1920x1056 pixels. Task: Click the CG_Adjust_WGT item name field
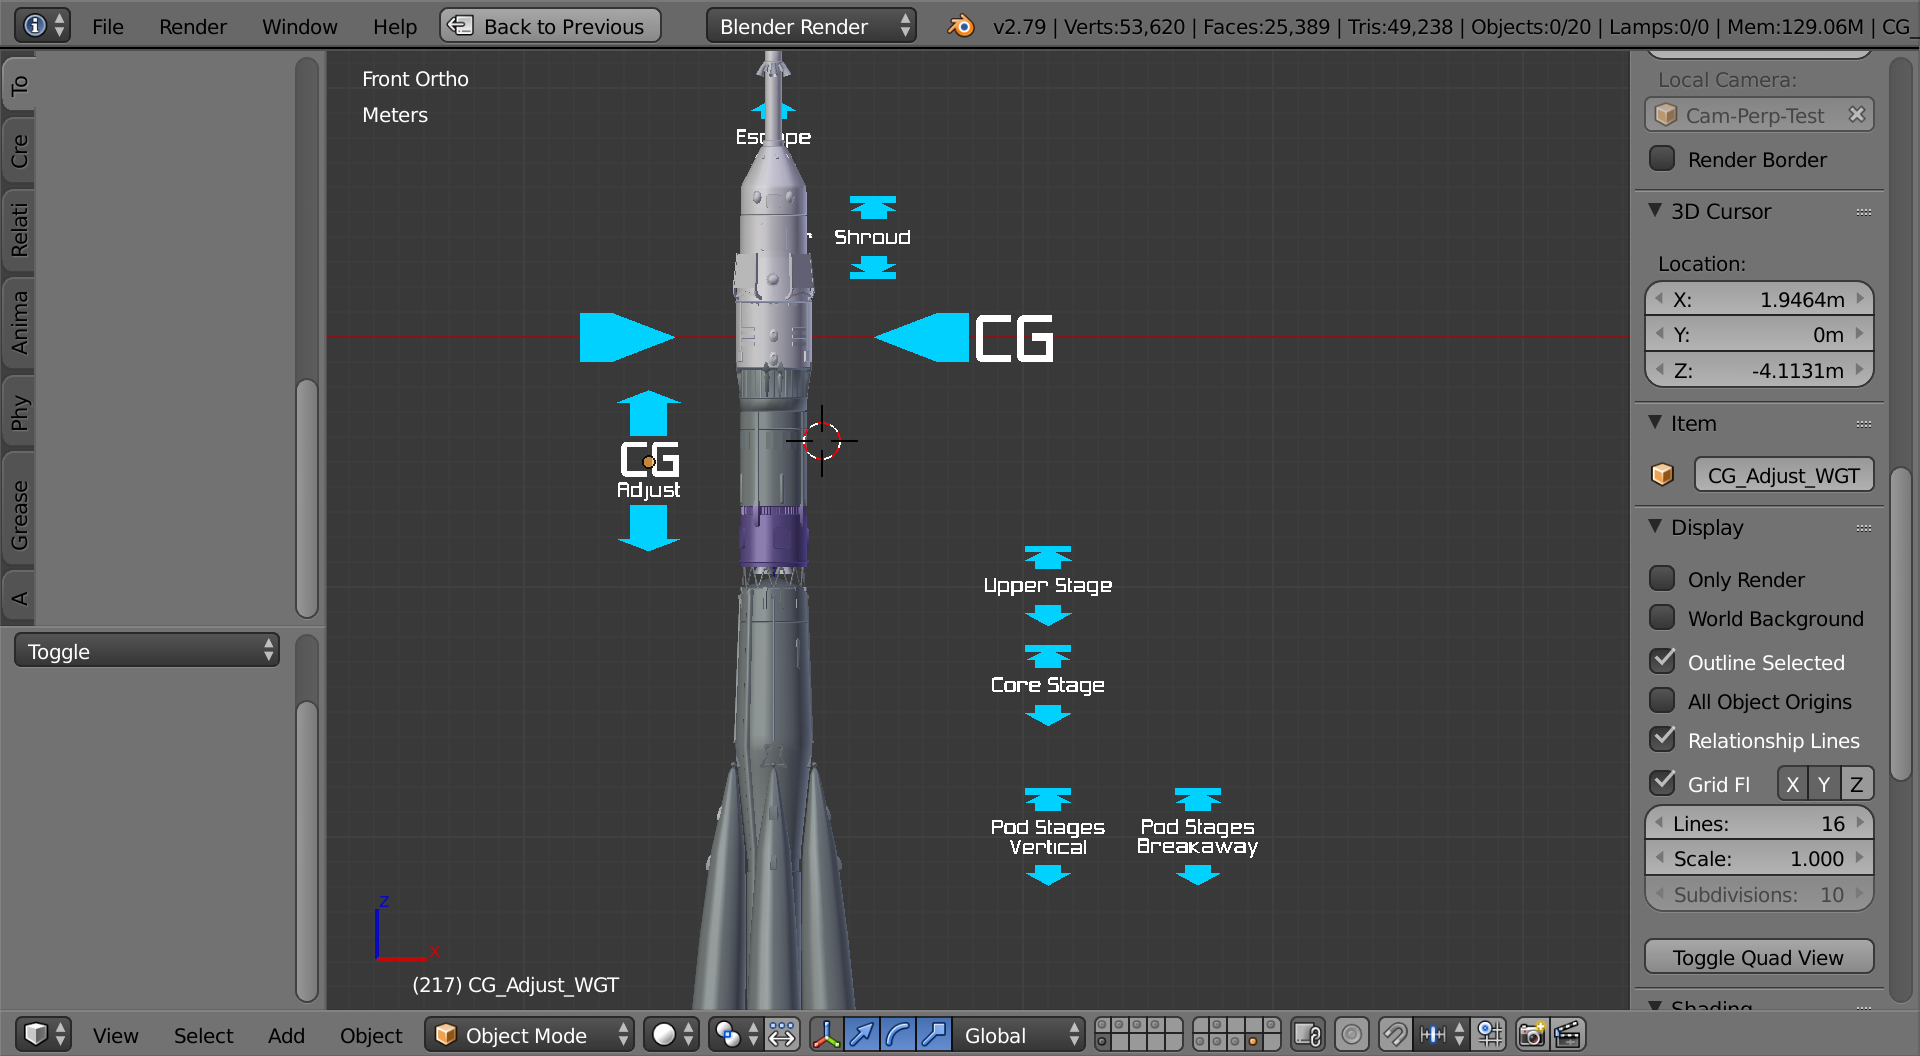coord(1783,475)
